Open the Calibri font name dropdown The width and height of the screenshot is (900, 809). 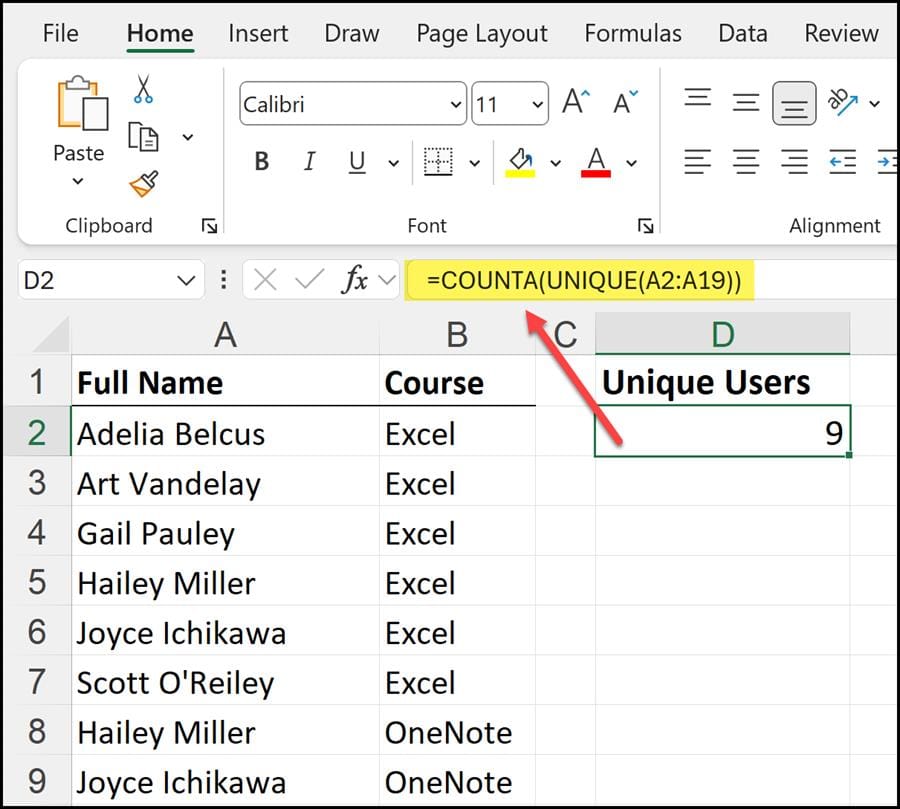pos(455,104)
